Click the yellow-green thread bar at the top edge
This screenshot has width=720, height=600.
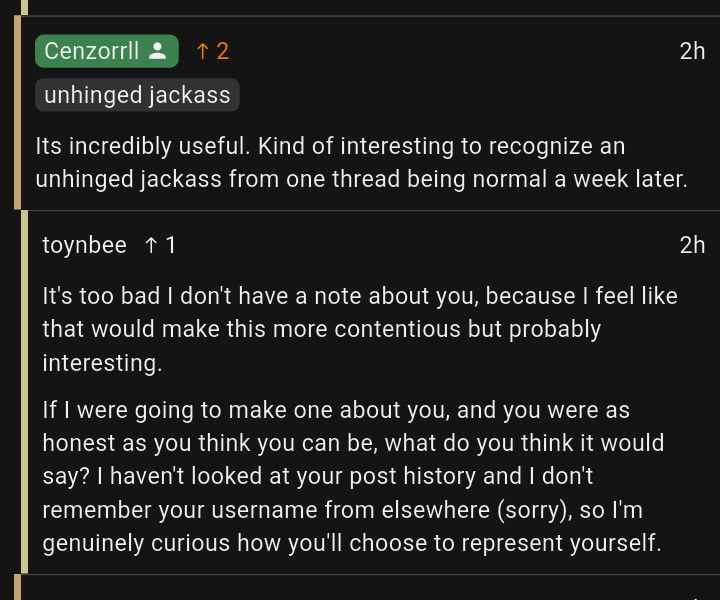tap(24, 7)
